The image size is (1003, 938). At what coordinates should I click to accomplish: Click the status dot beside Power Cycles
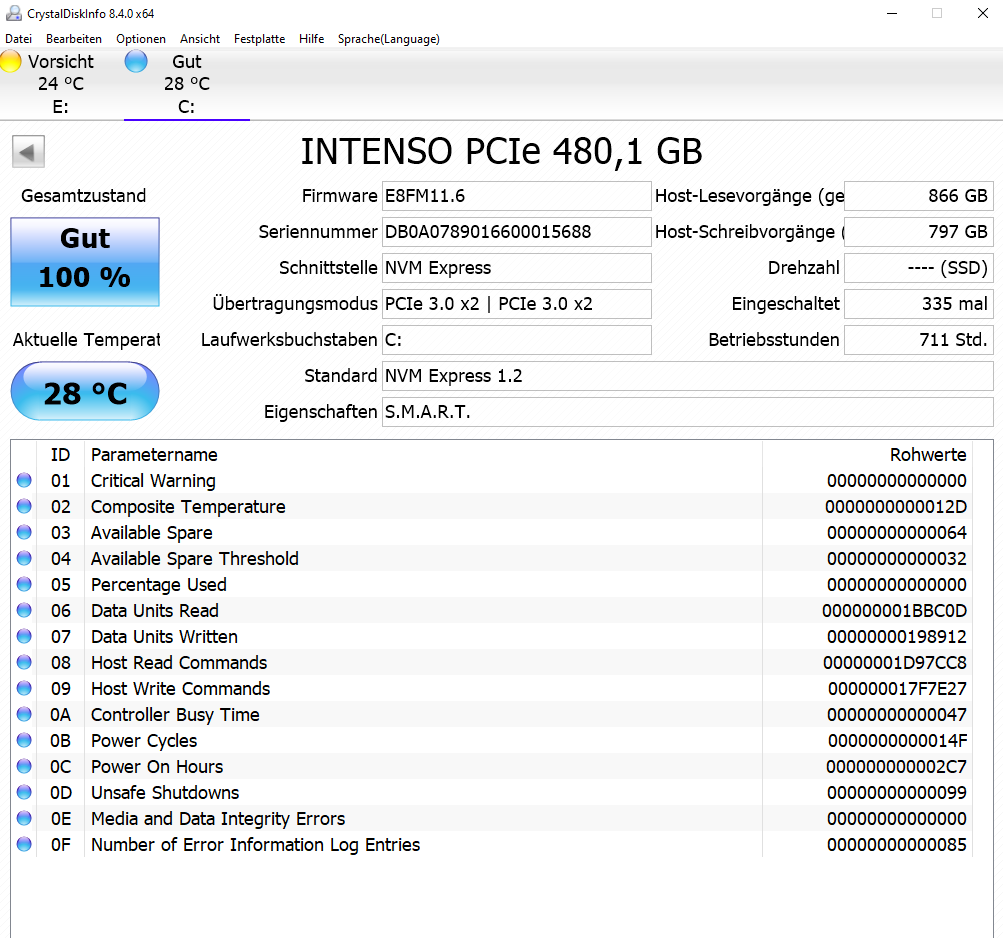(24, 740)
